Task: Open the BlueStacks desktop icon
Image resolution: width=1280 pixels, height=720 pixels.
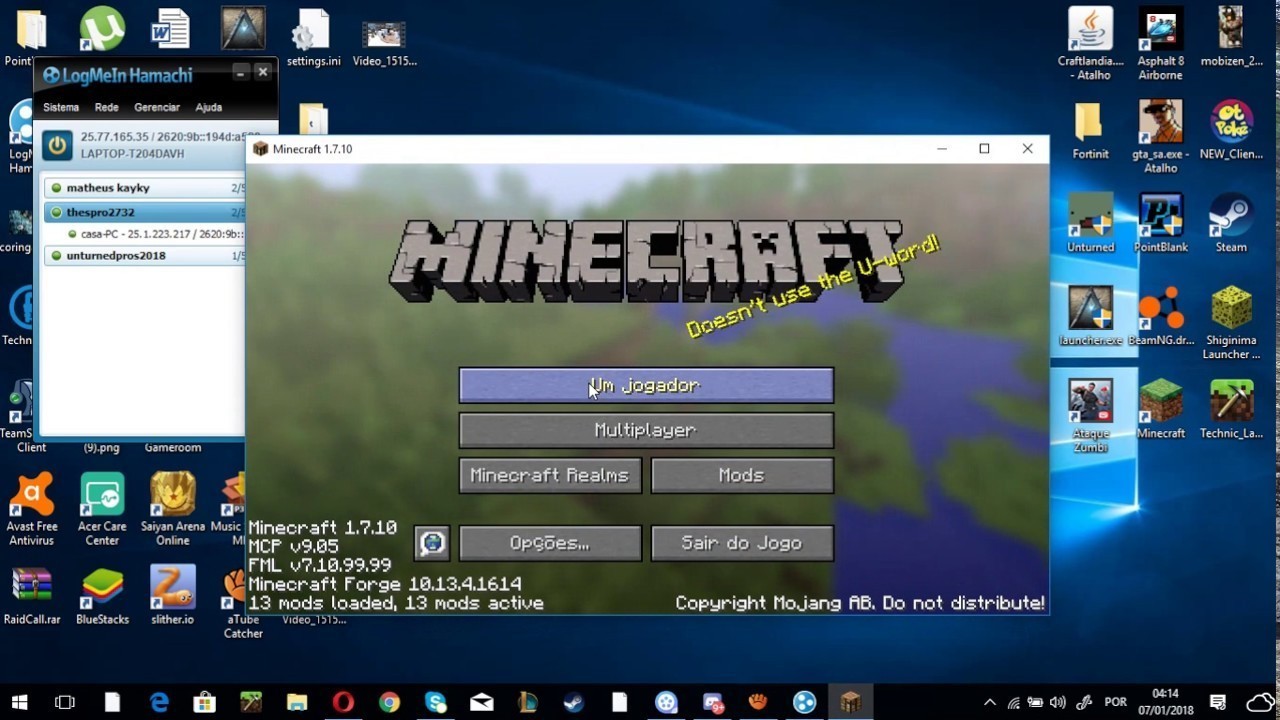Action: (101, 596)
